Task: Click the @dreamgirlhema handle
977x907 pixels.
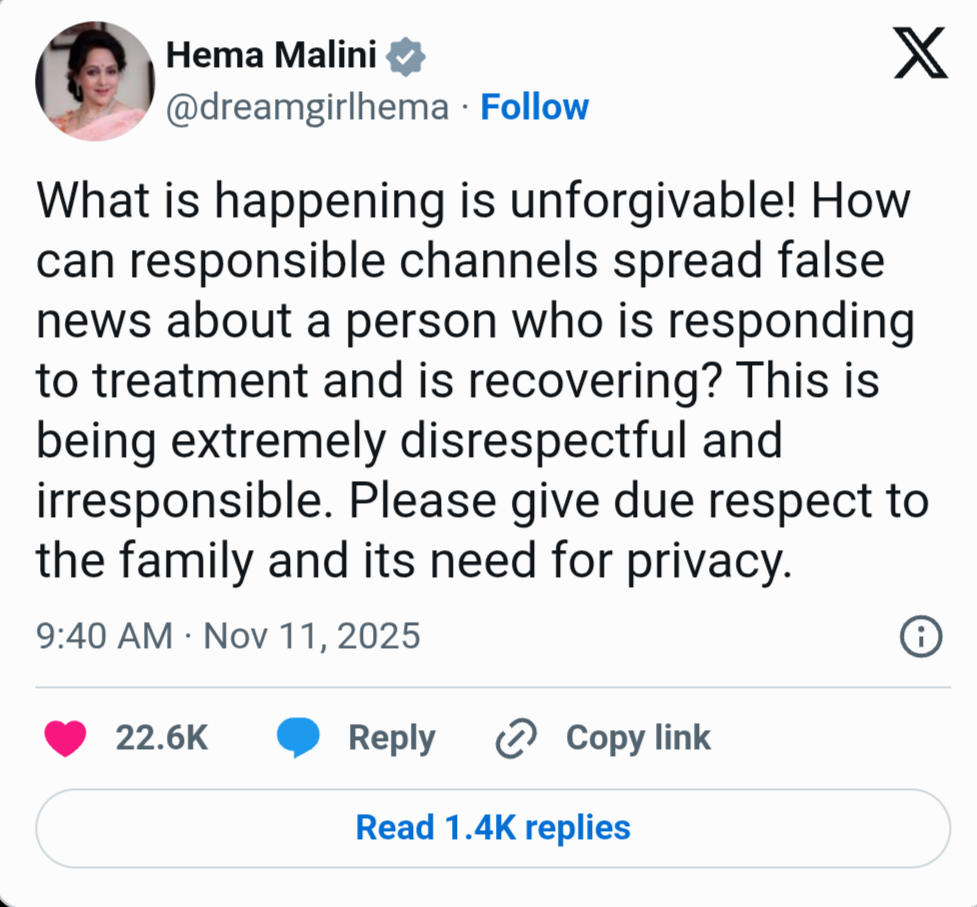Action: [x=307, y=107]
